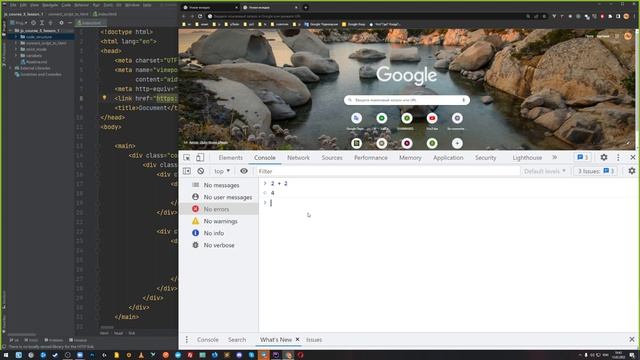Open the top JavaScript context dropdown
Image resolution: width=640 pixels, height=360 pixels.
click(x=222, y=171)
